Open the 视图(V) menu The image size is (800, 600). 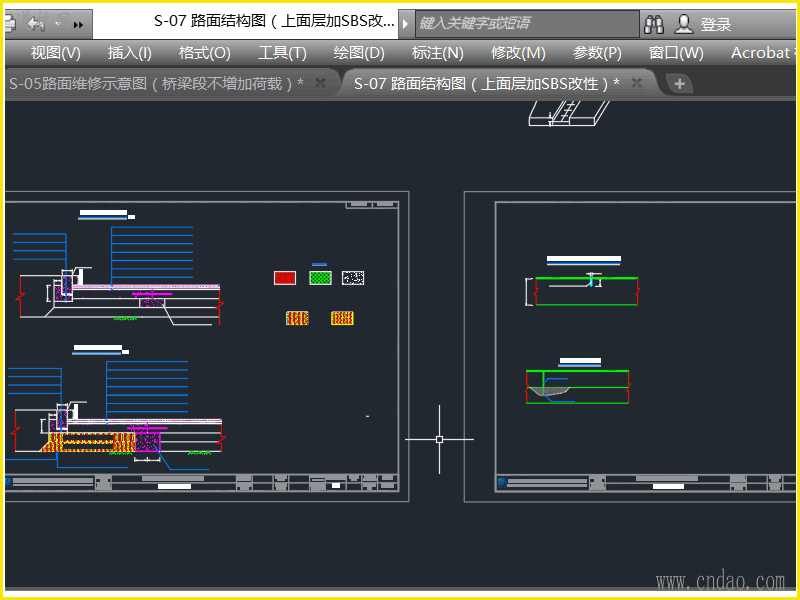click(x=55, y=53)
